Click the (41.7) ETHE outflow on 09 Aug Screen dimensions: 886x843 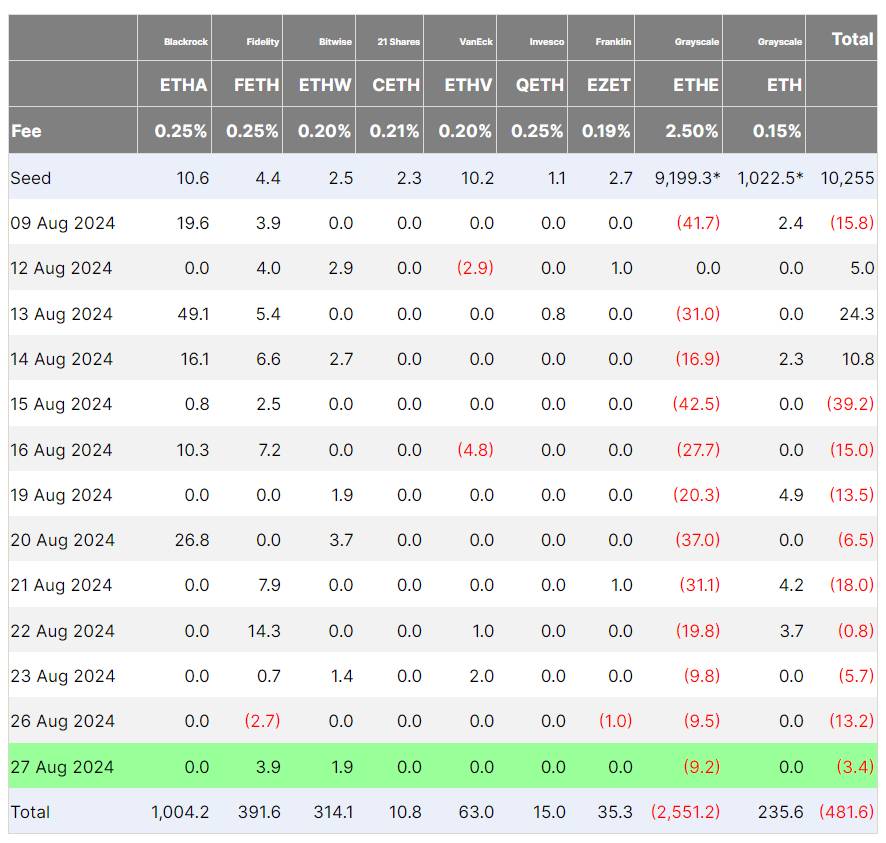698,223
